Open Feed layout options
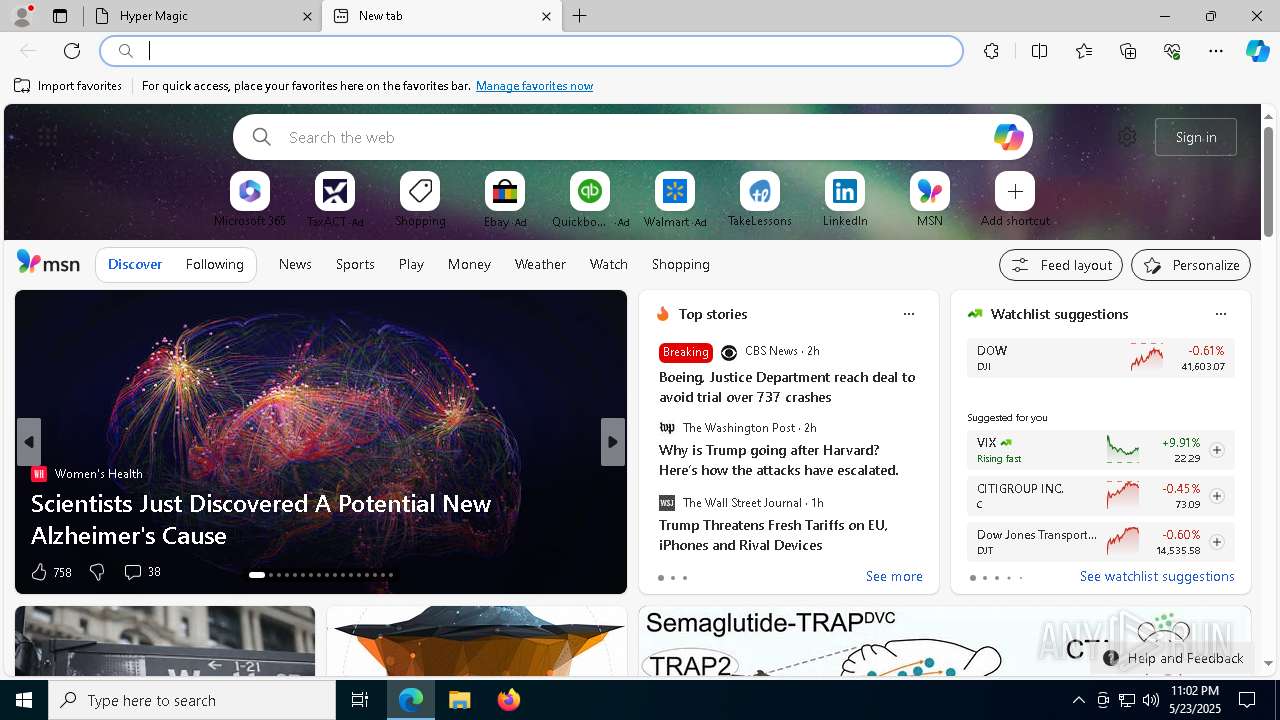This screenshot has height=720, width=1280. [x=1061, y=265]
